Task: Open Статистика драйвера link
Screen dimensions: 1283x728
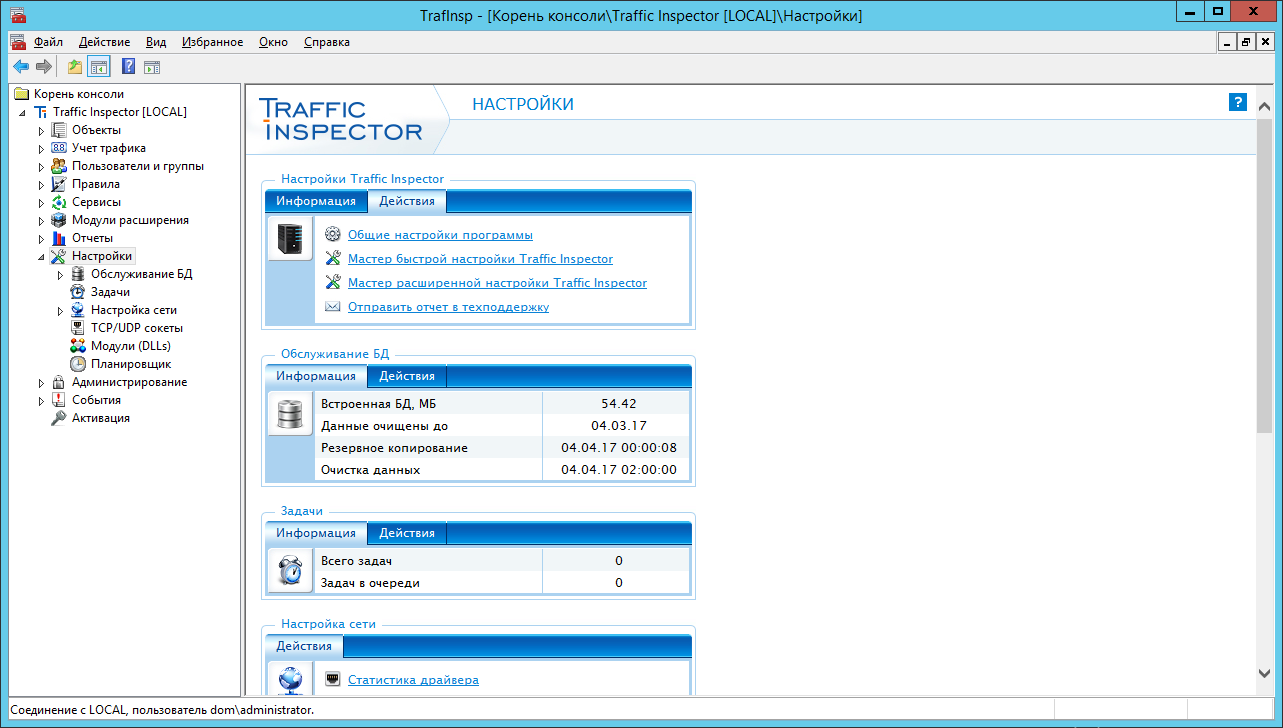Action: [x=413, y=680]
